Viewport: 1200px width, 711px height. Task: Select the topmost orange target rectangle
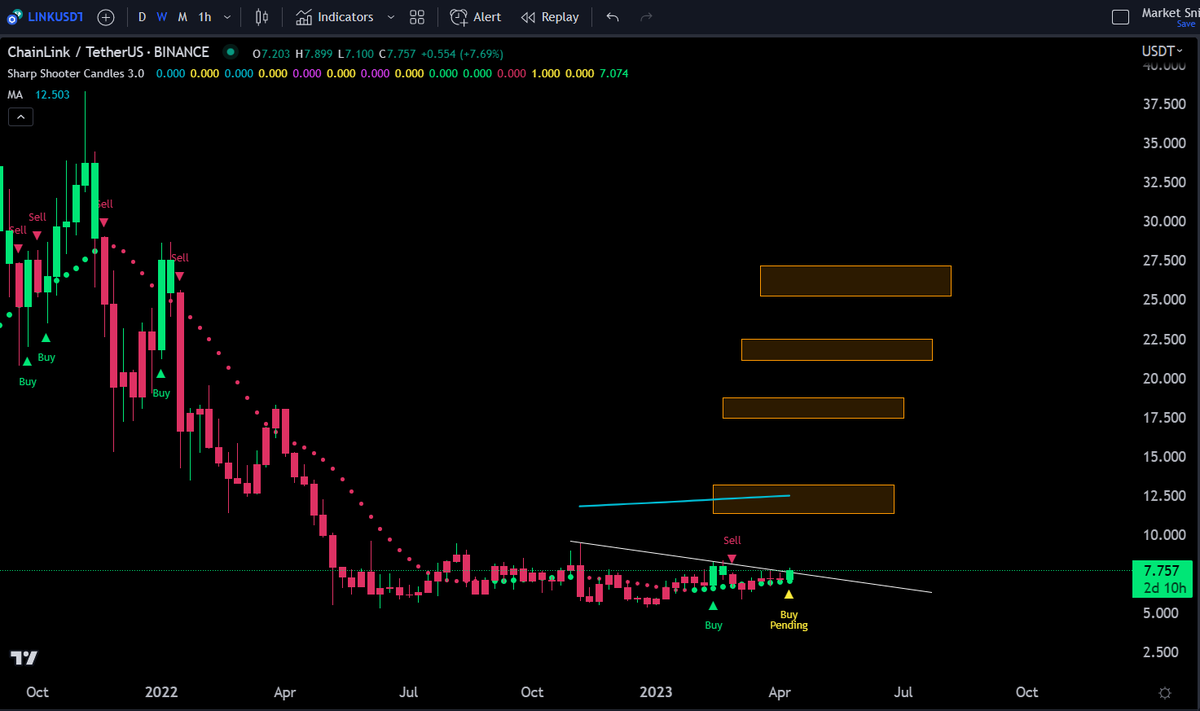tap(855, 281)
